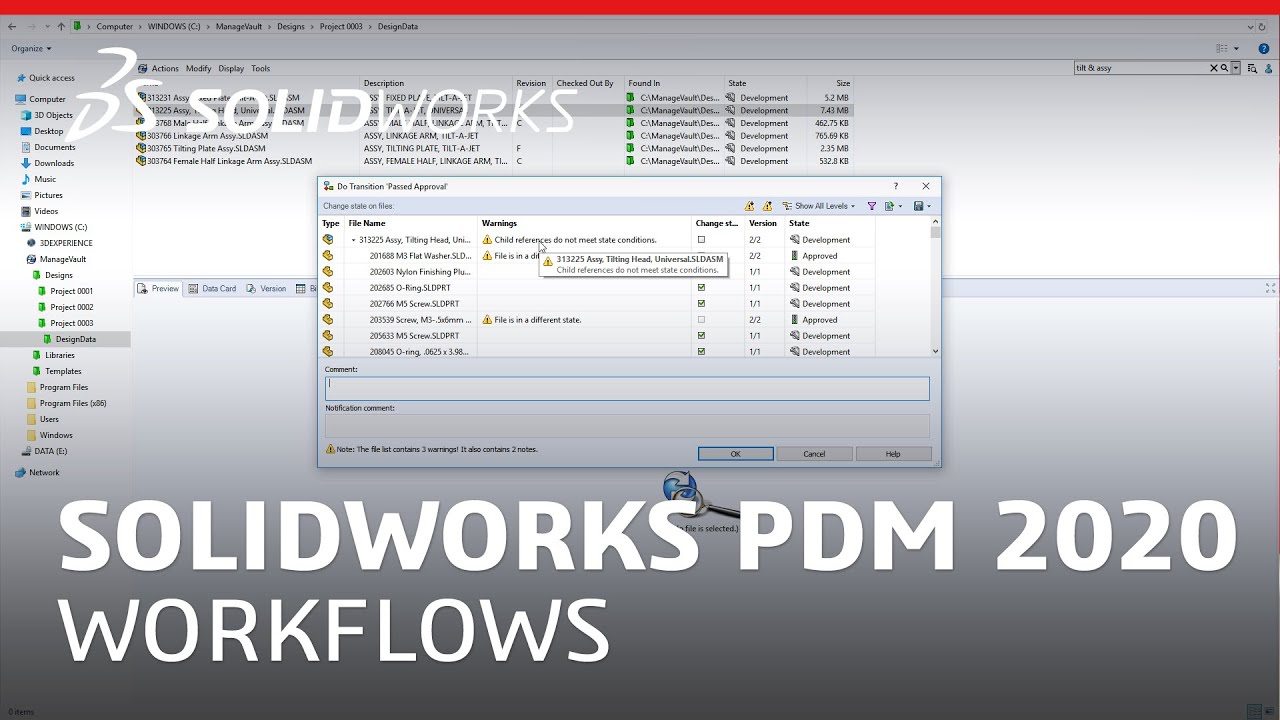The image size is (1280, 720).
Task: Select 303766 Linkage Arm Assy.SLDASM file
Action: [x=207, y=136]
